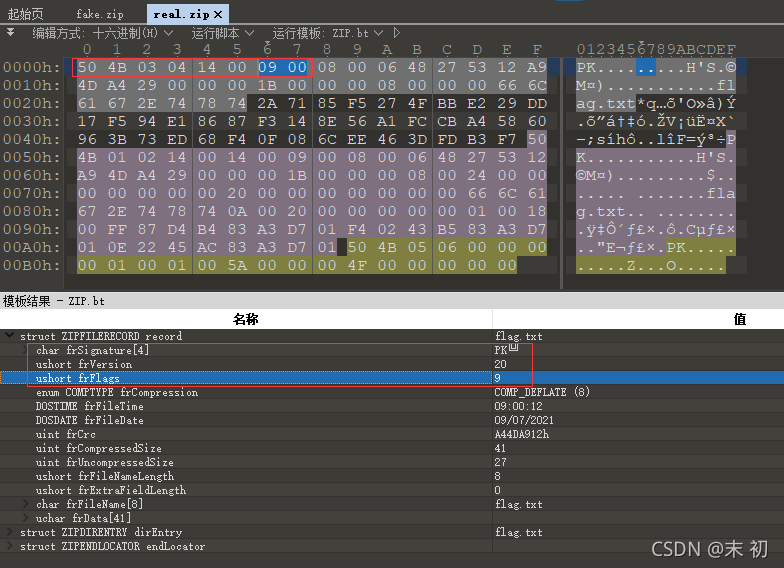Image resolution: width=784 pixels, height=568 pixels.
Task: Click value COMP_DEFLATE (8)
Action: pos(542,392)
